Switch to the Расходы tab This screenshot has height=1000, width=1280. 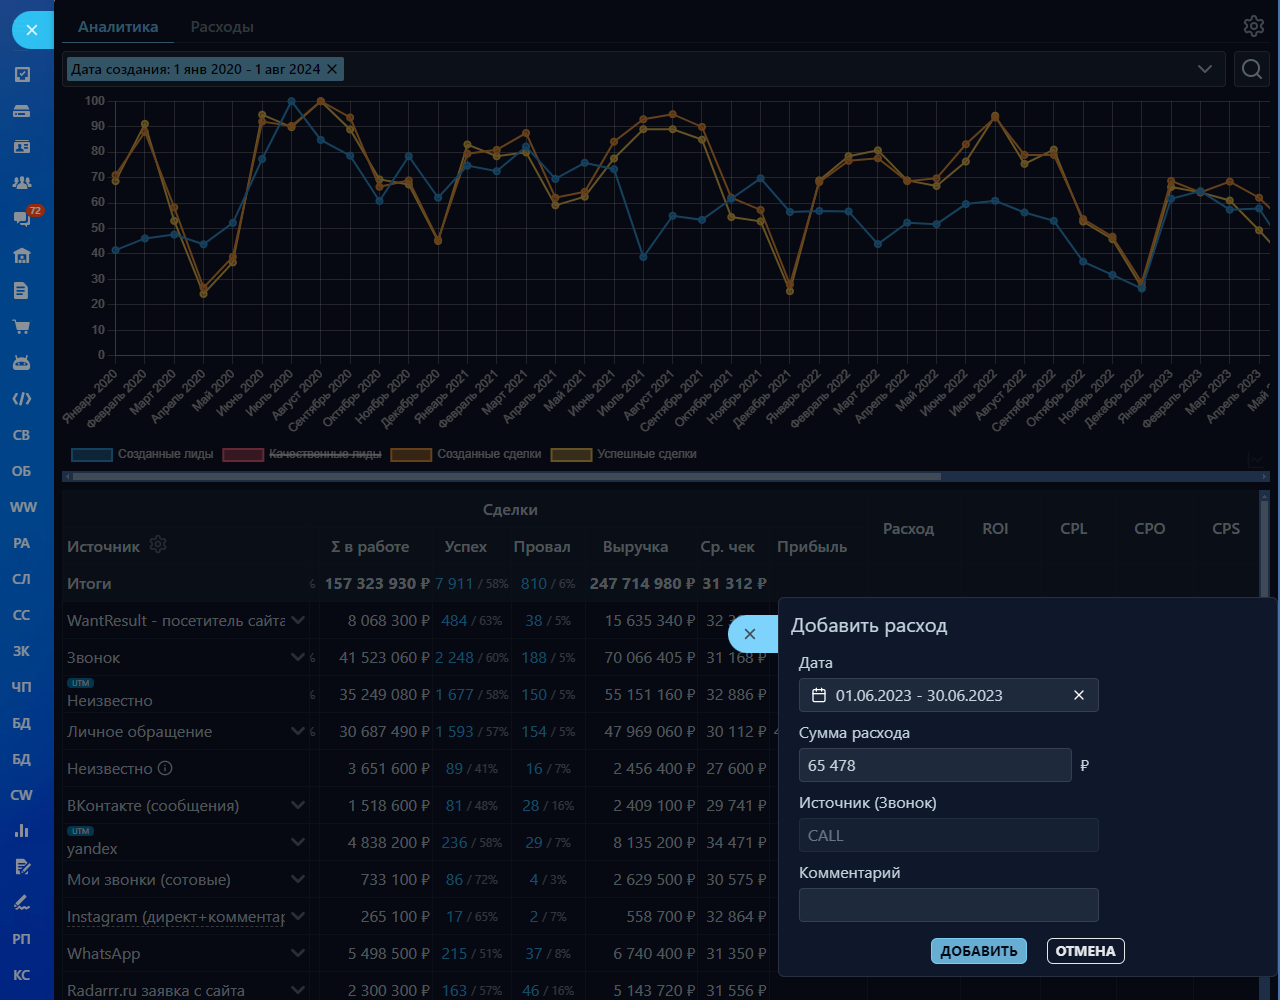tap(222, 27)
